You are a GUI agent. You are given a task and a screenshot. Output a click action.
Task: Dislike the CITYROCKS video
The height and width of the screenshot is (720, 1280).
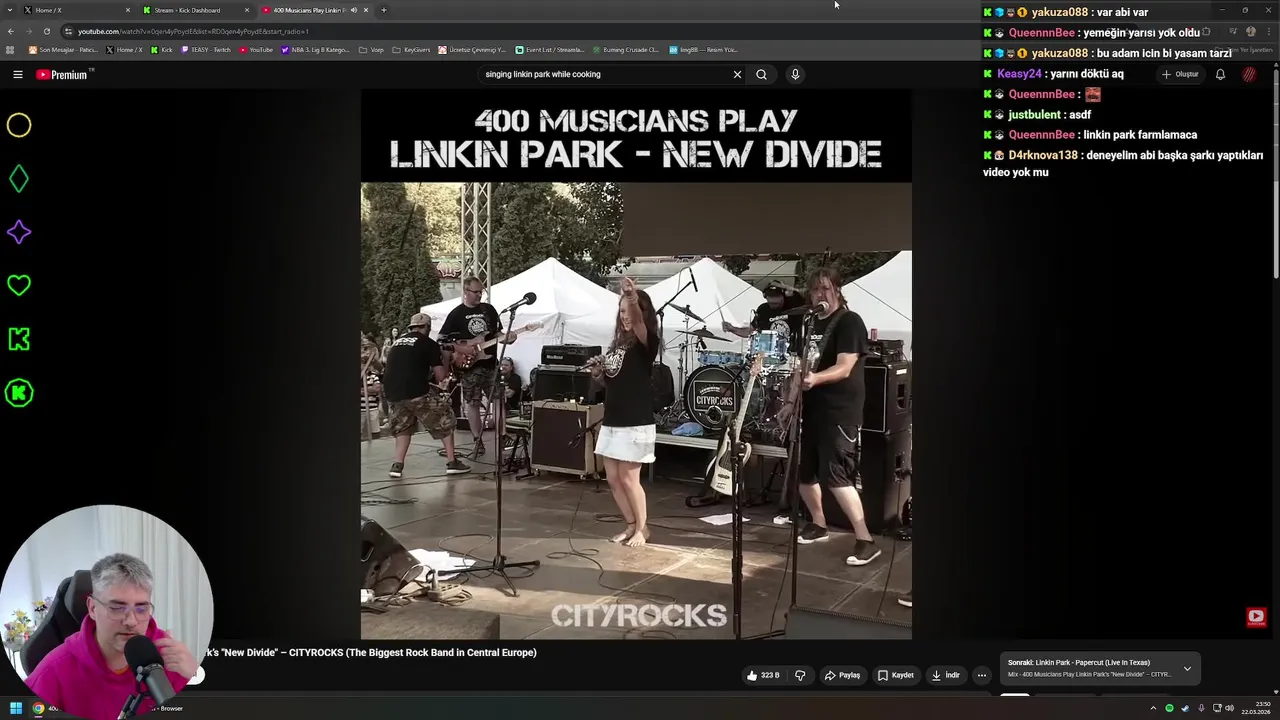coord(800,675)
